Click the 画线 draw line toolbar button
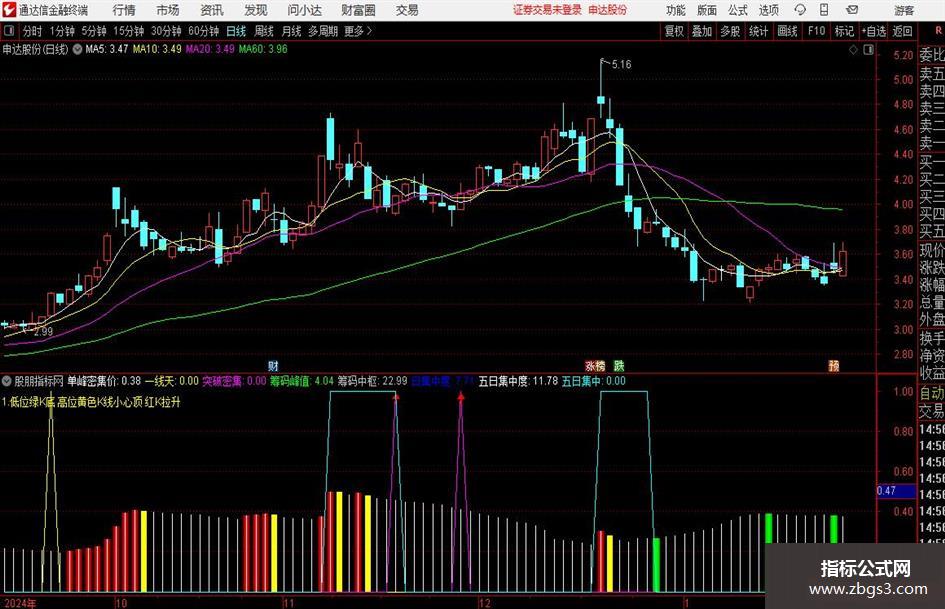The height and width of the screenshot is (609, 945). [x=787, y=31]
